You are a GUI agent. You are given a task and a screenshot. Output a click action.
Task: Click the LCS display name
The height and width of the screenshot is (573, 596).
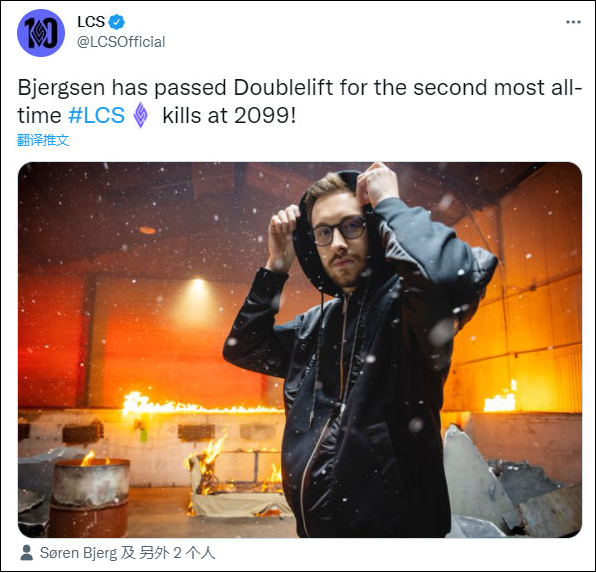click(91, 22)
